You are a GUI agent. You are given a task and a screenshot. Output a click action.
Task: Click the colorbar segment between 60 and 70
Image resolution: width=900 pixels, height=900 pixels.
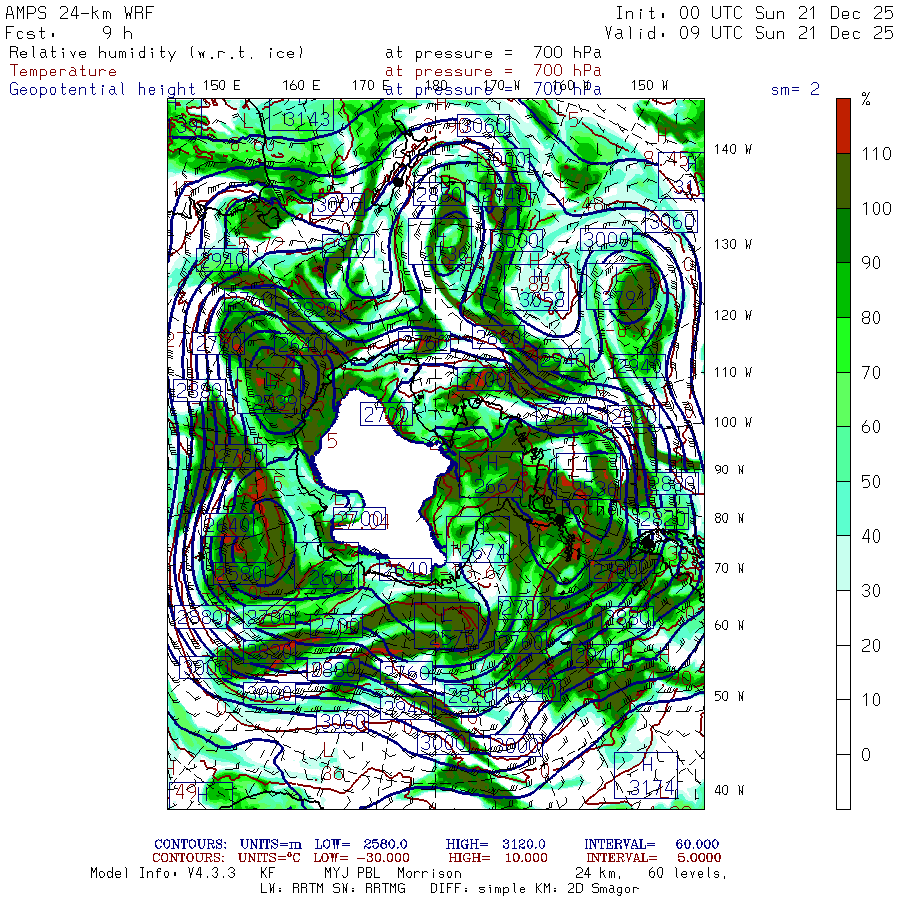[x=843, y=401]
